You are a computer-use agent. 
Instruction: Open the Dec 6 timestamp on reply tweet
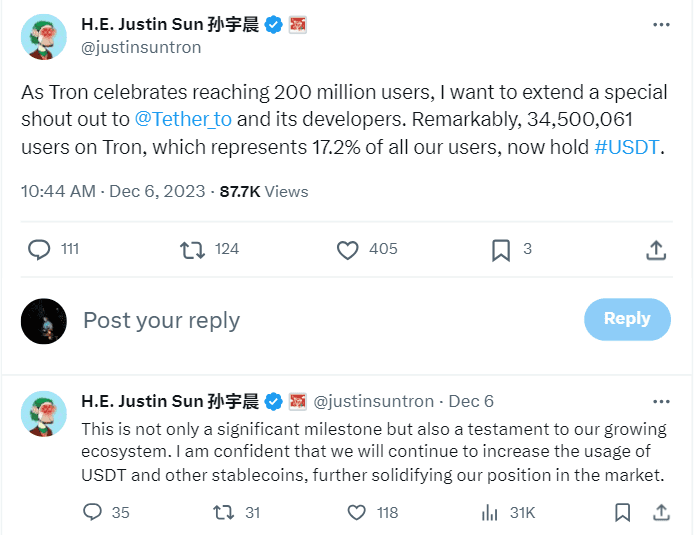[471, 401]
